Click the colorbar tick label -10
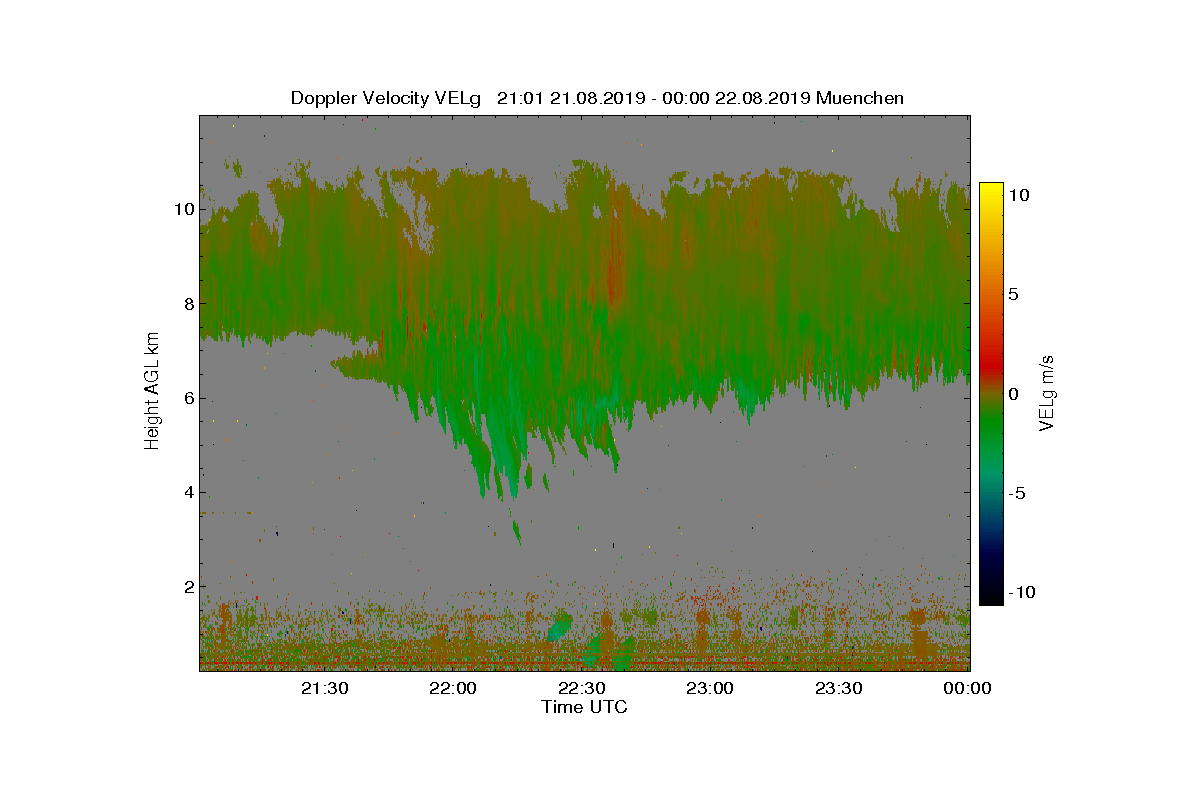The width and height of the screenshot is (1200, 800). 1021,592
